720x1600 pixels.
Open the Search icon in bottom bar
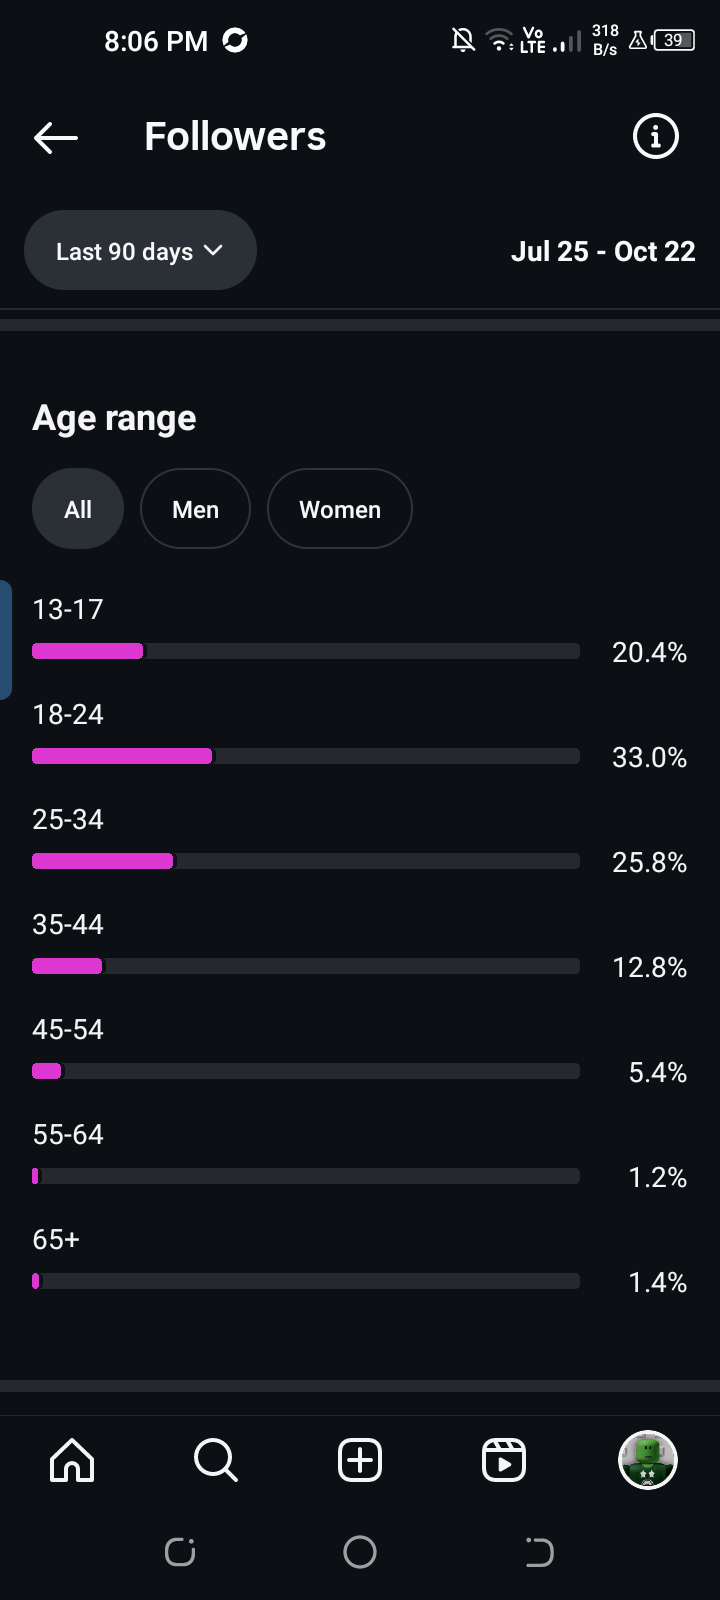(x=216, y=1460)
